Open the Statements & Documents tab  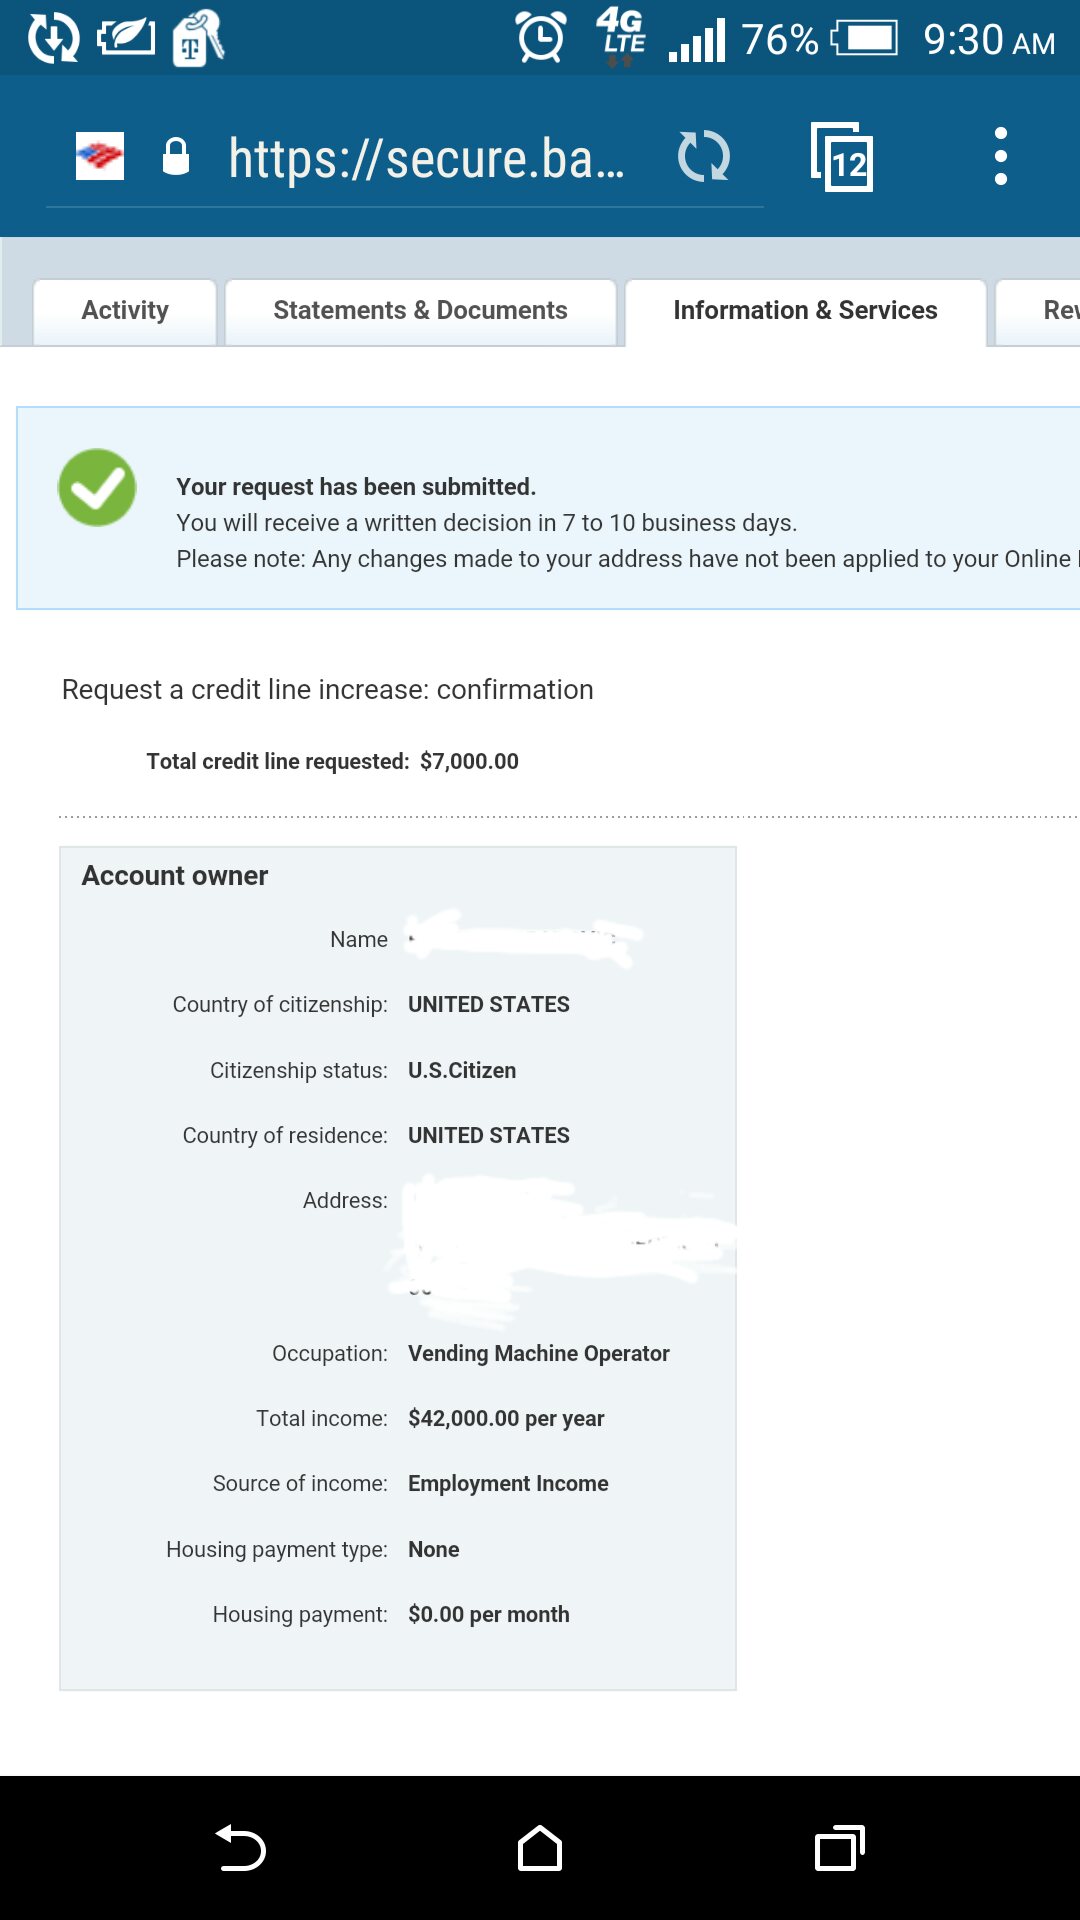tap(420, 310)
